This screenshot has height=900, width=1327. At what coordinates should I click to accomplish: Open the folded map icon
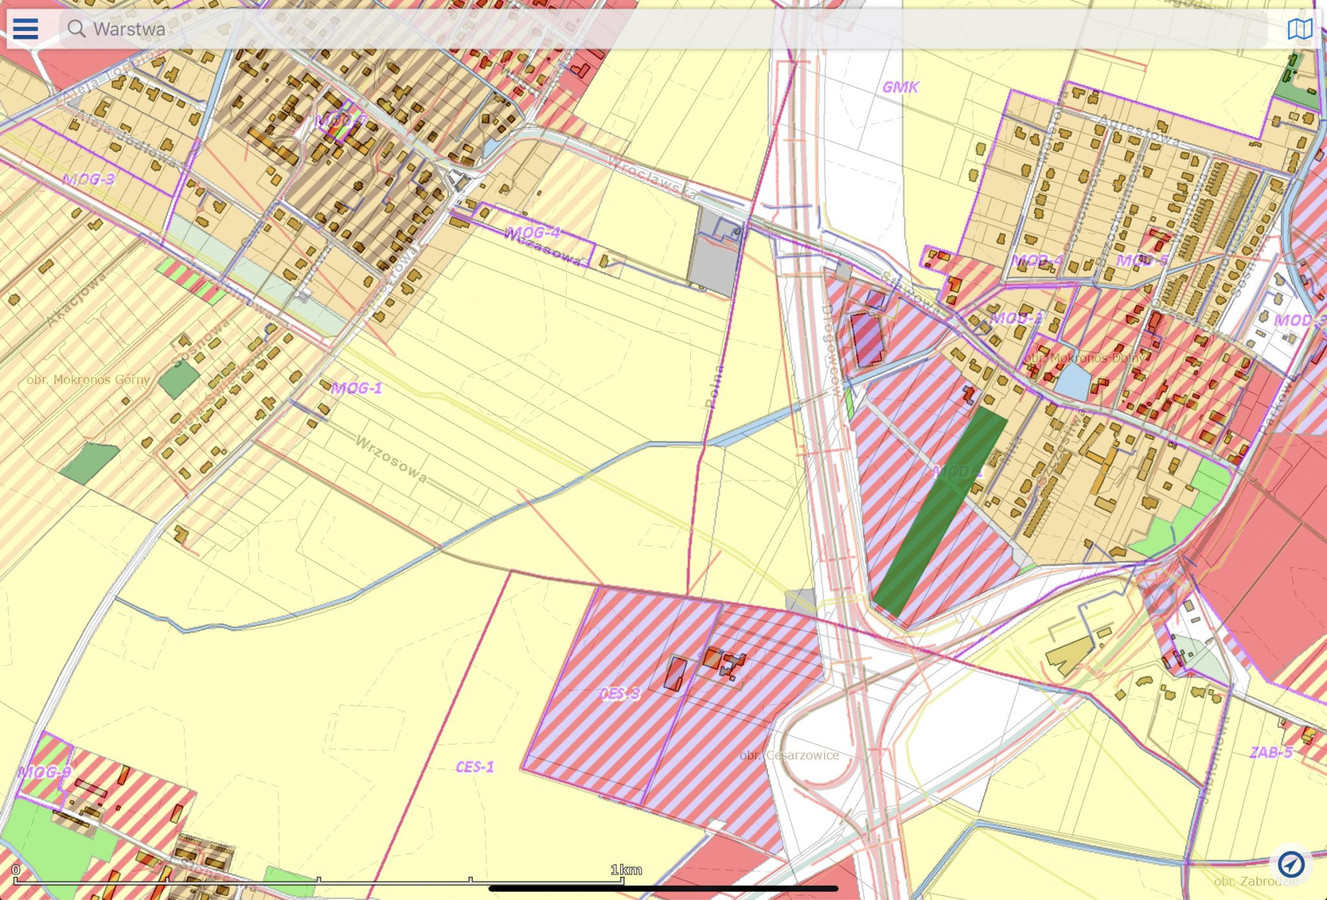1299,29
